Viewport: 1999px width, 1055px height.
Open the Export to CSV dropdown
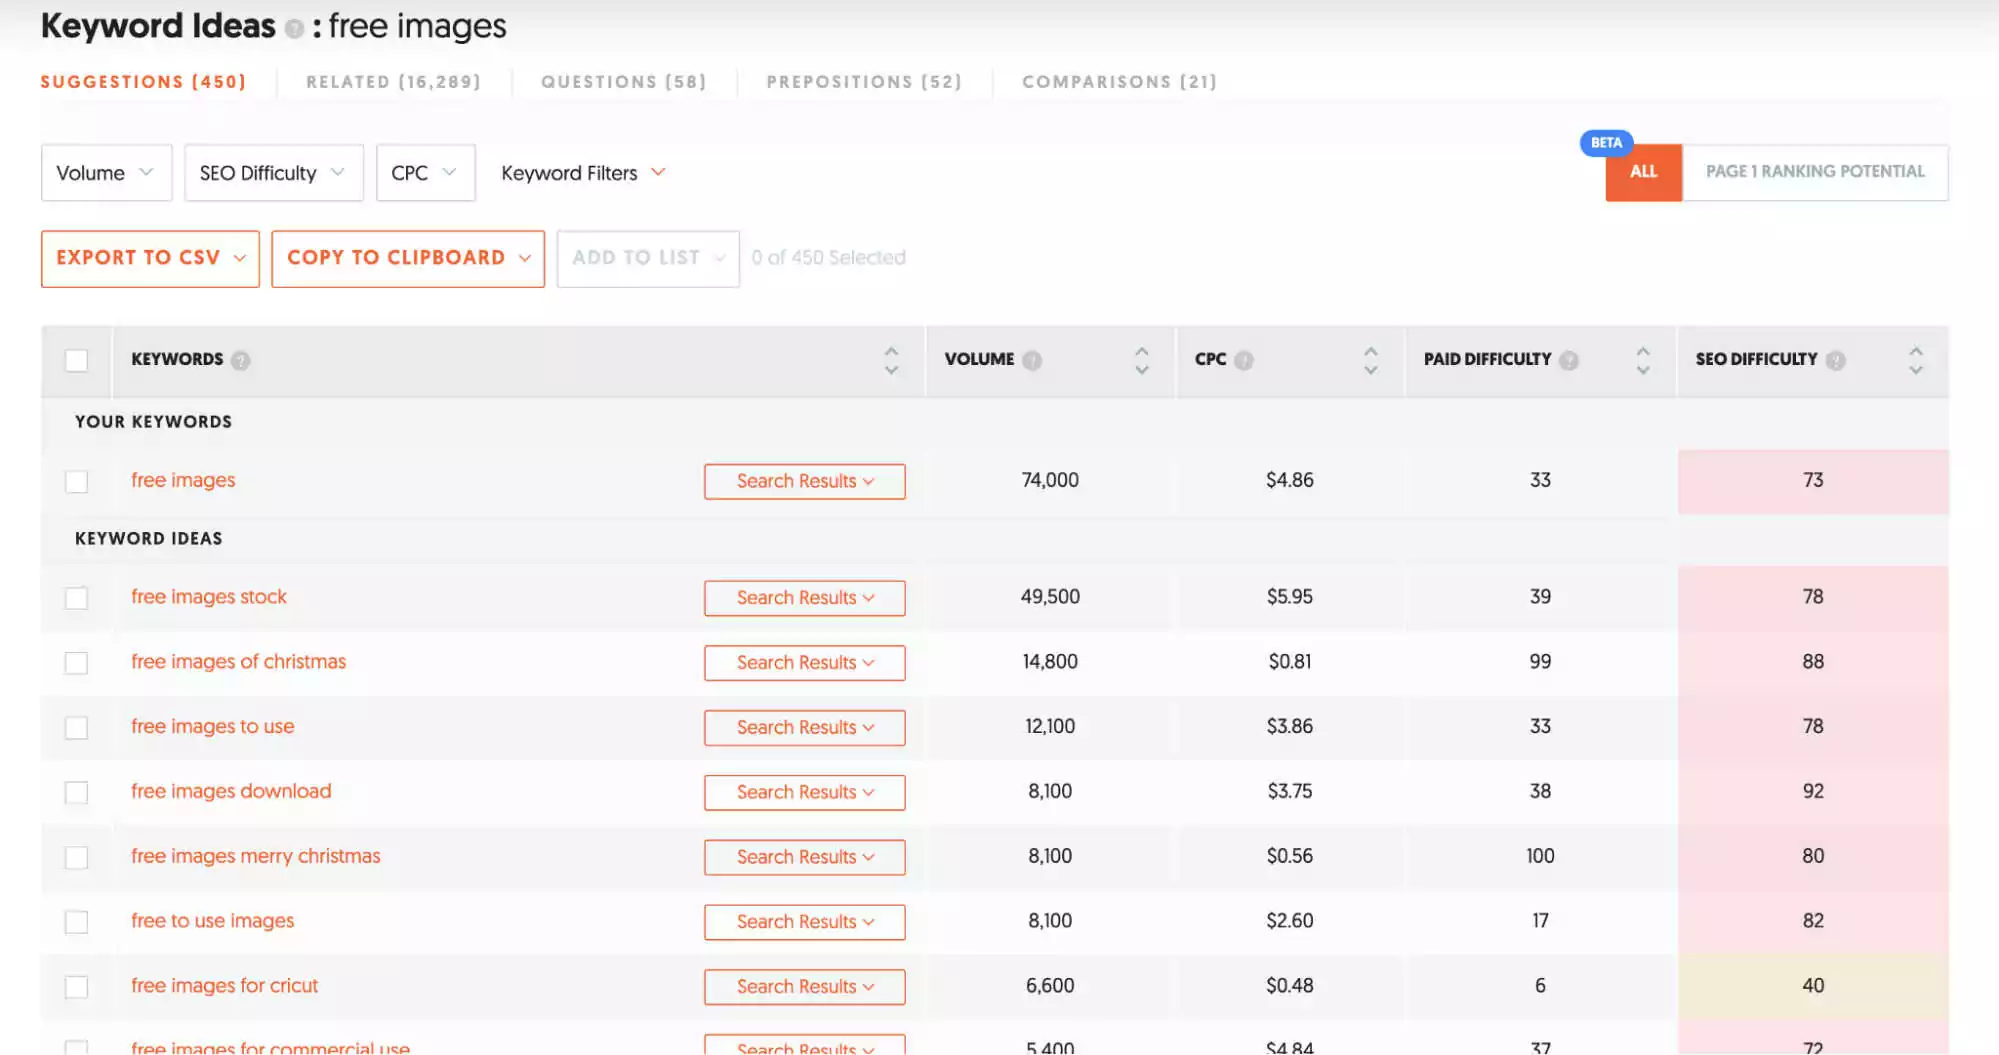point(150,258)
